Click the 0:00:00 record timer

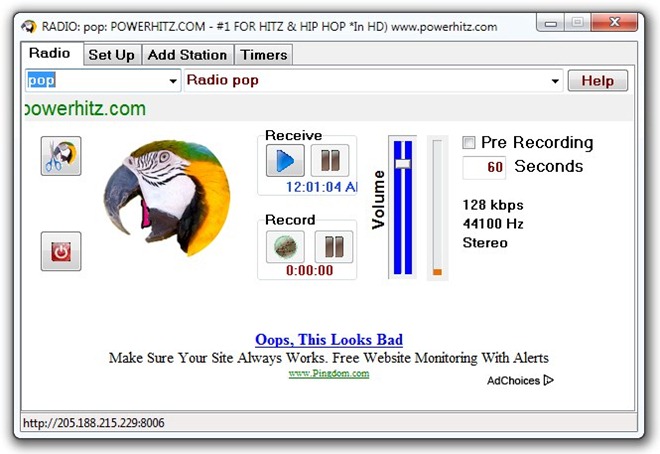pos(309,271)
